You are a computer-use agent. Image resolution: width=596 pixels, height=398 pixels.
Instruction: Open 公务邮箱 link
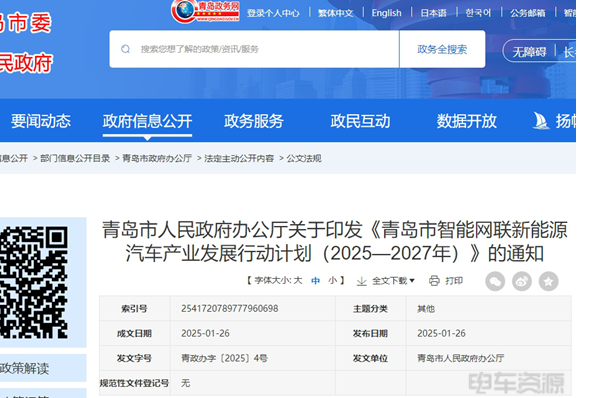pos(528,13)
